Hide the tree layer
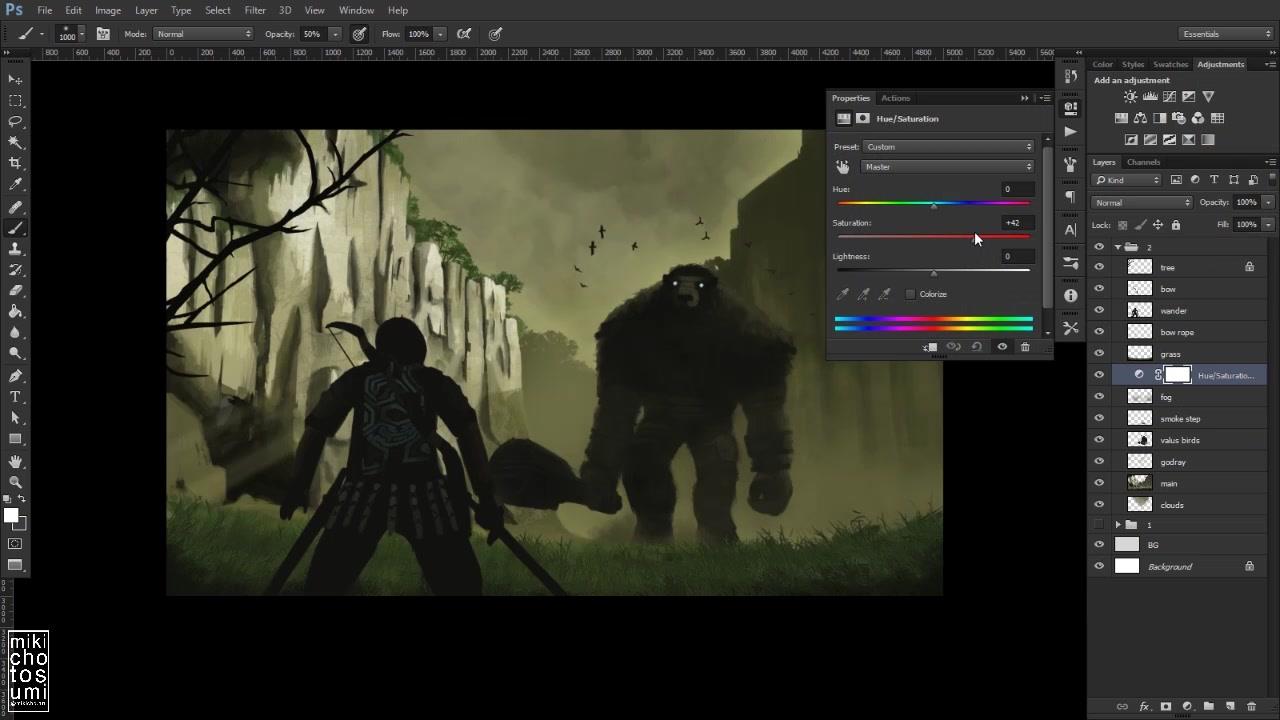Screen dimensions: 1280x720 [x=1099, y=267]
